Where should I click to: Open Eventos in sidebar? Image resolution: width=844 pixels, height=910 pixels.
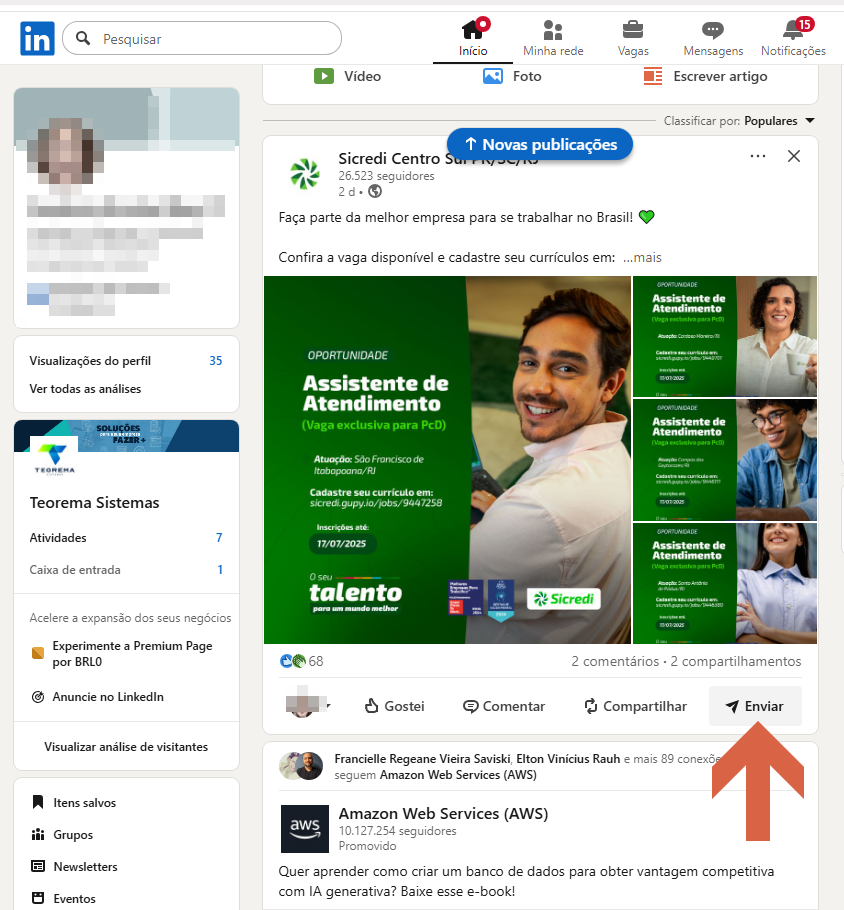[x=63, y=898]
